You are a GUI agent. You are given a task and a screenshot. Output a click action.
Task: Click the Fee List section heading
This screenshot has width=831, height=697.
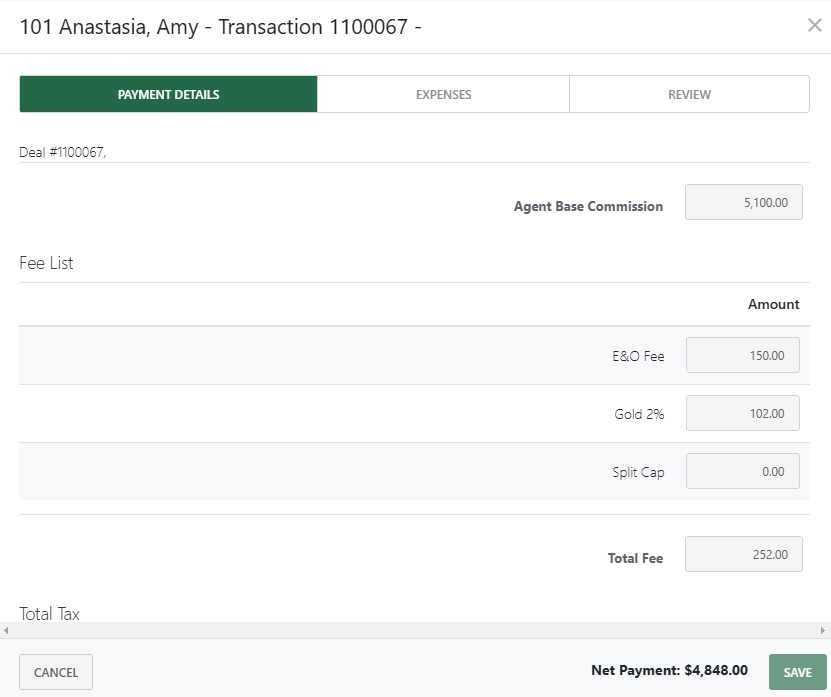(44, 263)
